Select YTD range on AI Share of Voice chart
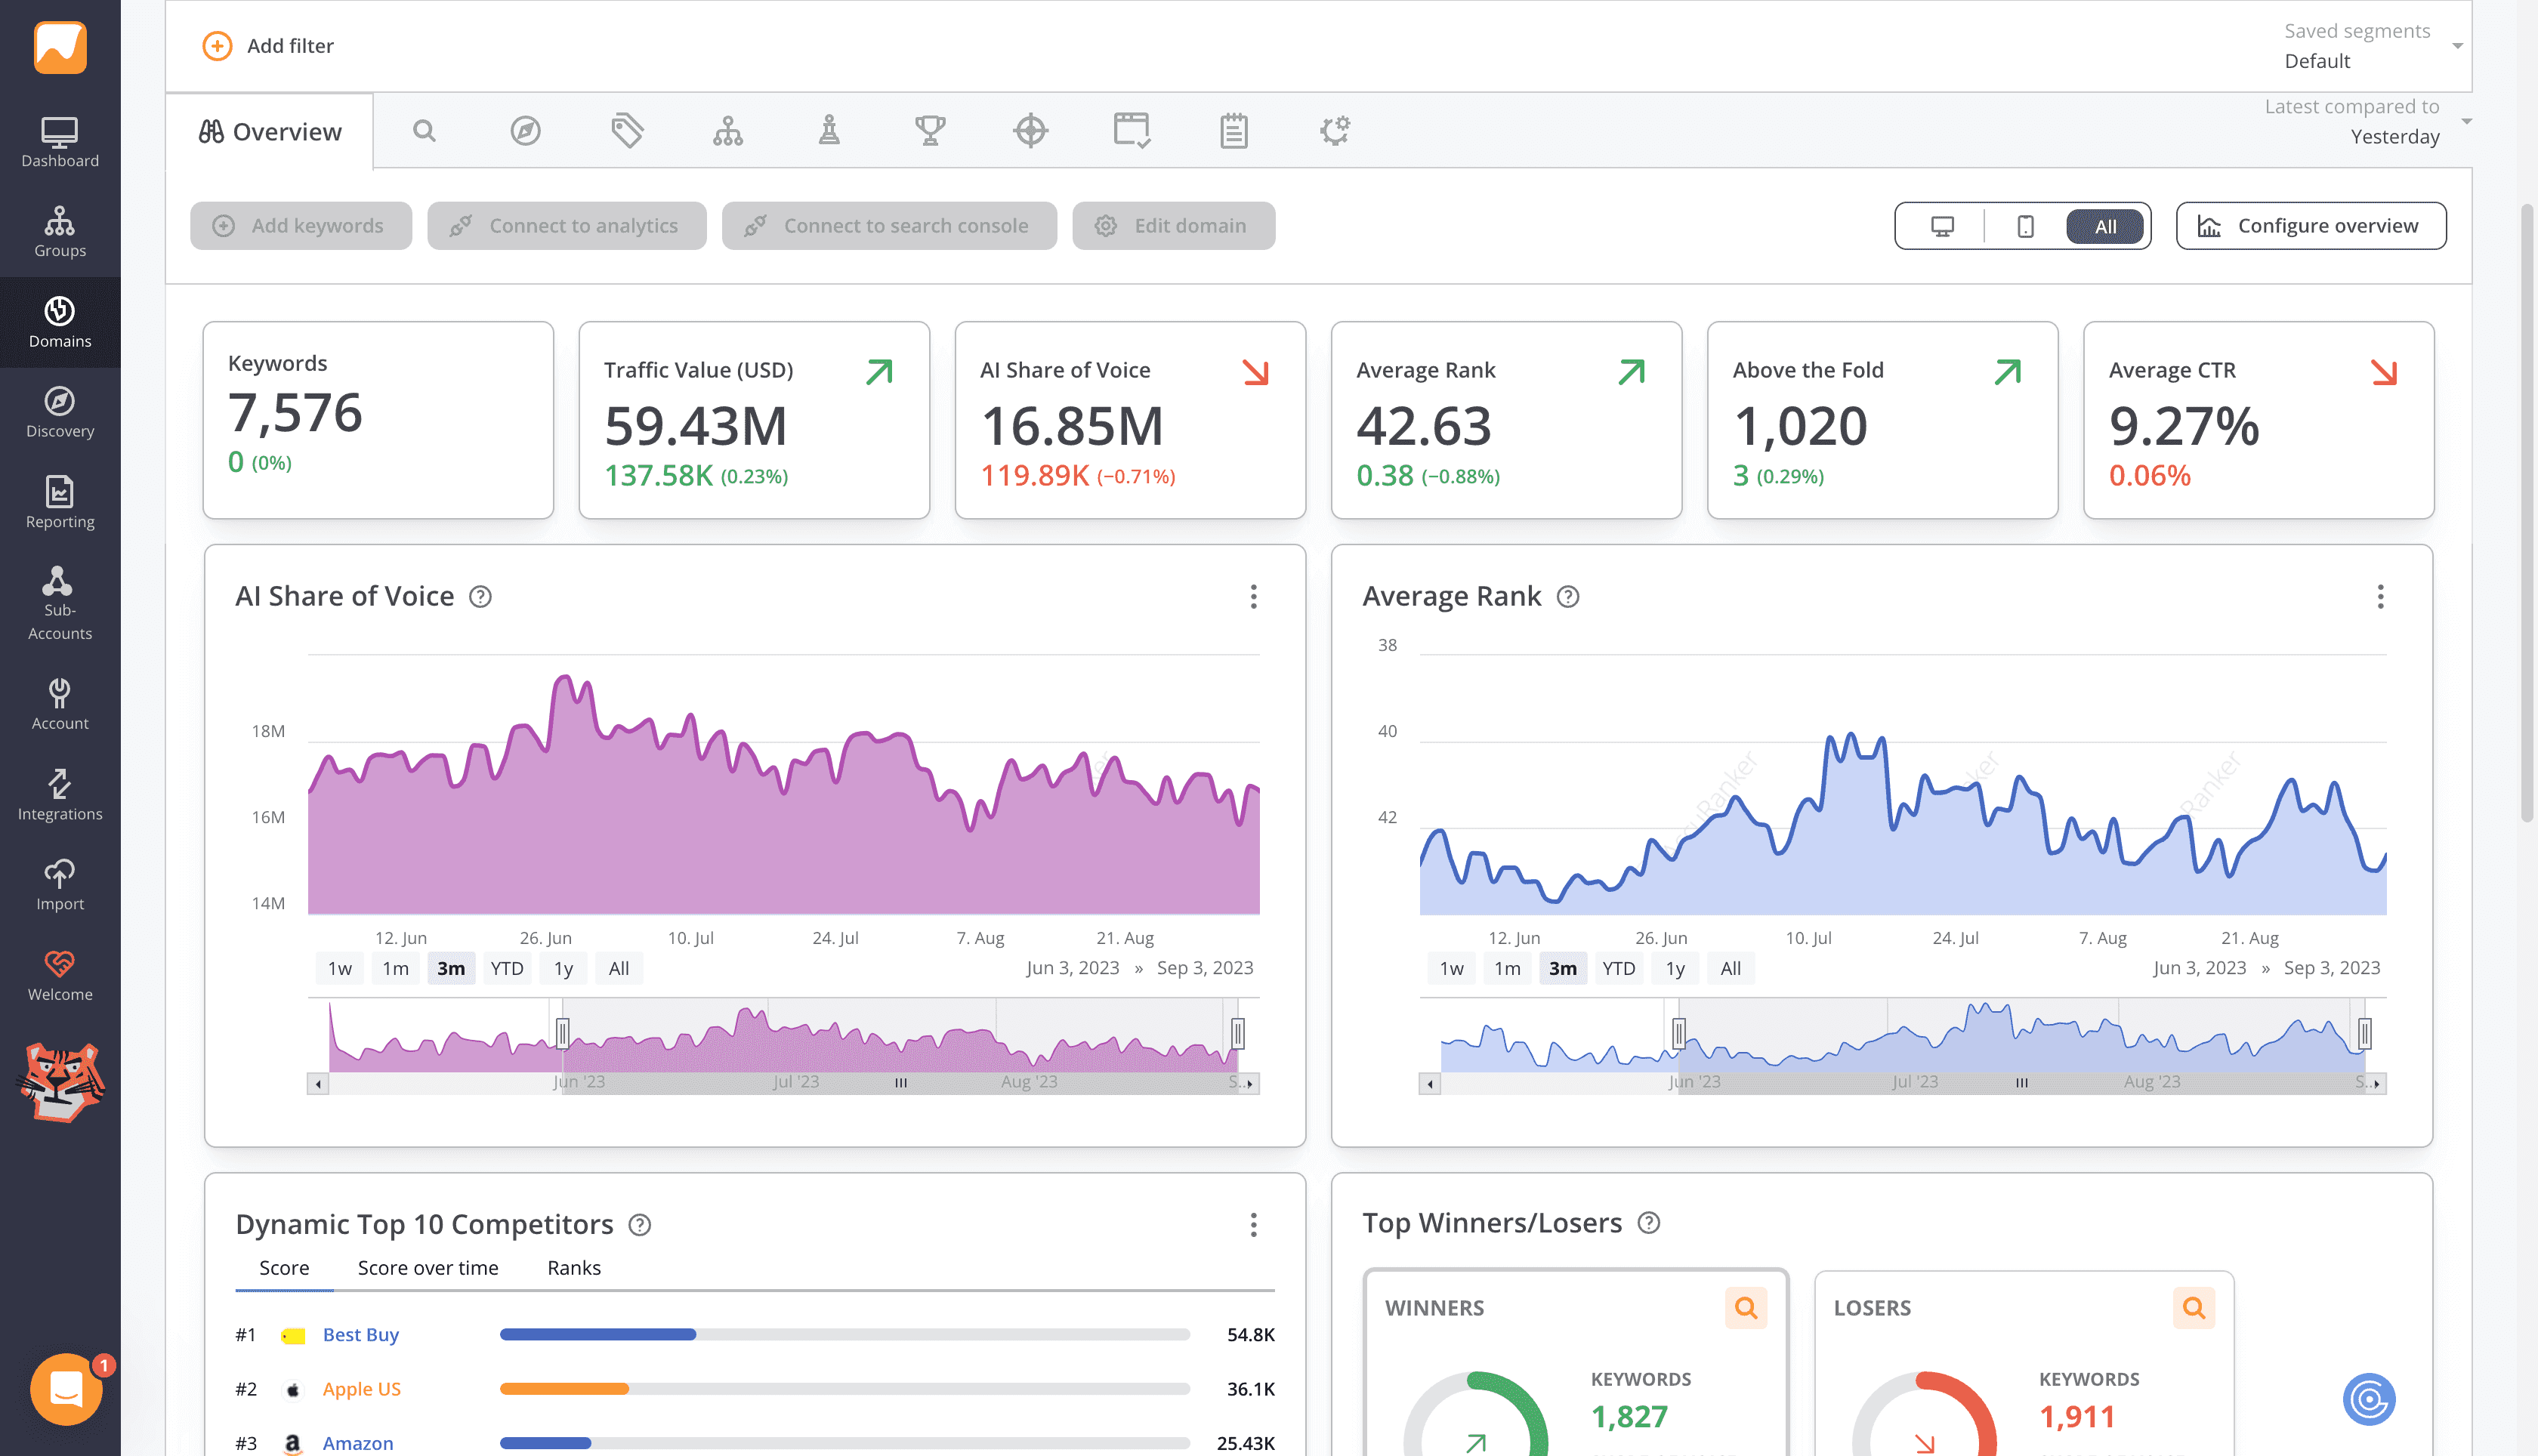This screenshot has height=1456, width=2538. 507,969
